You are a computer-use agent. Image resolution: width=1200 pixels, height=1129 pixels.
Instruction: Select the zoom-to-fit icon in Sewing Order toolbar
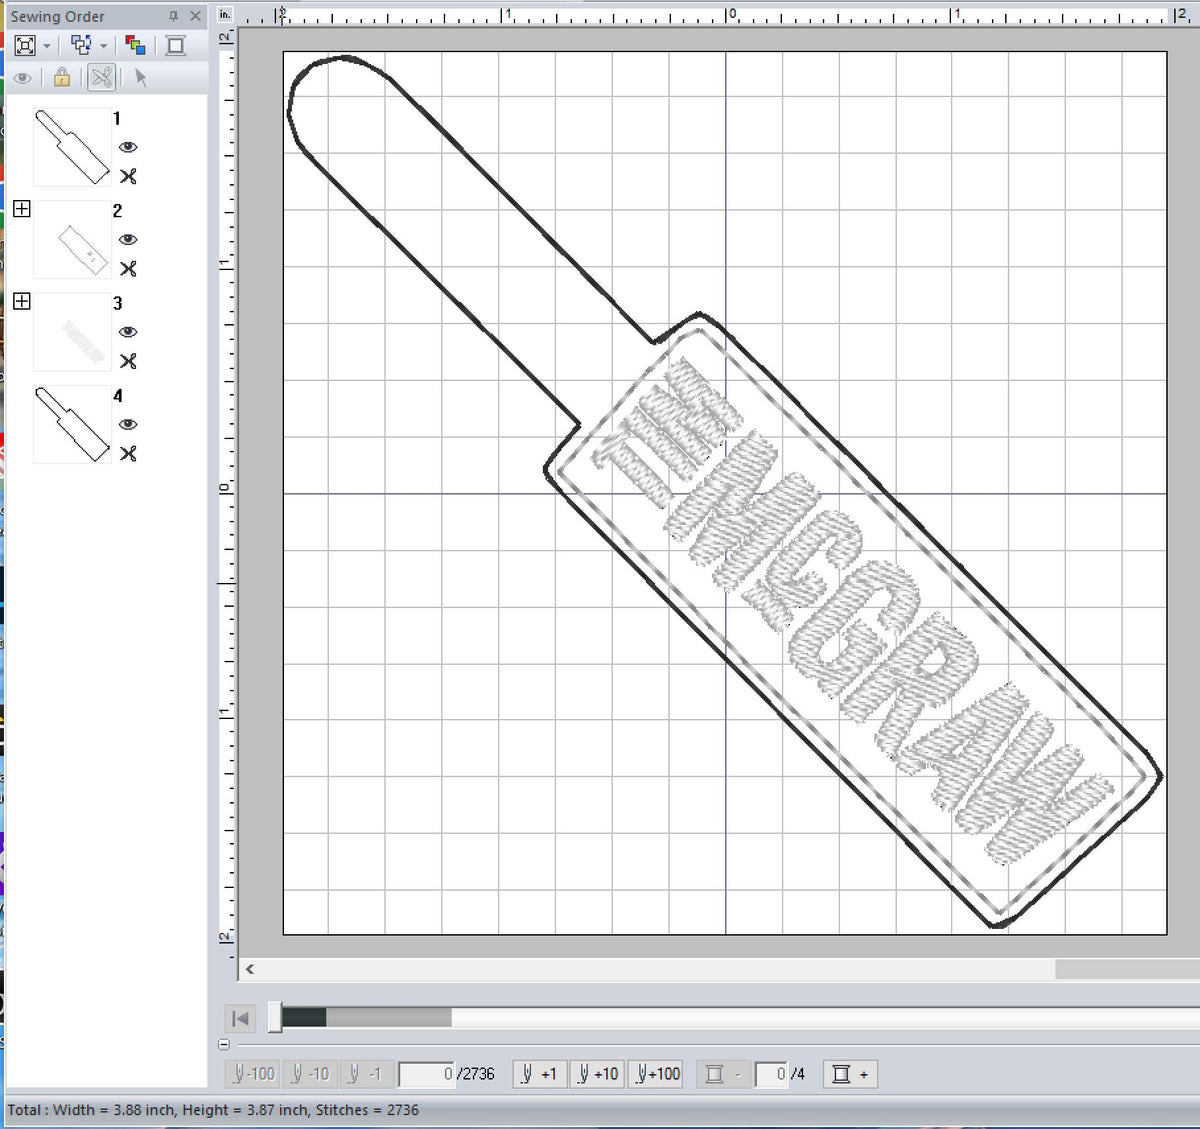click(25, 45)
